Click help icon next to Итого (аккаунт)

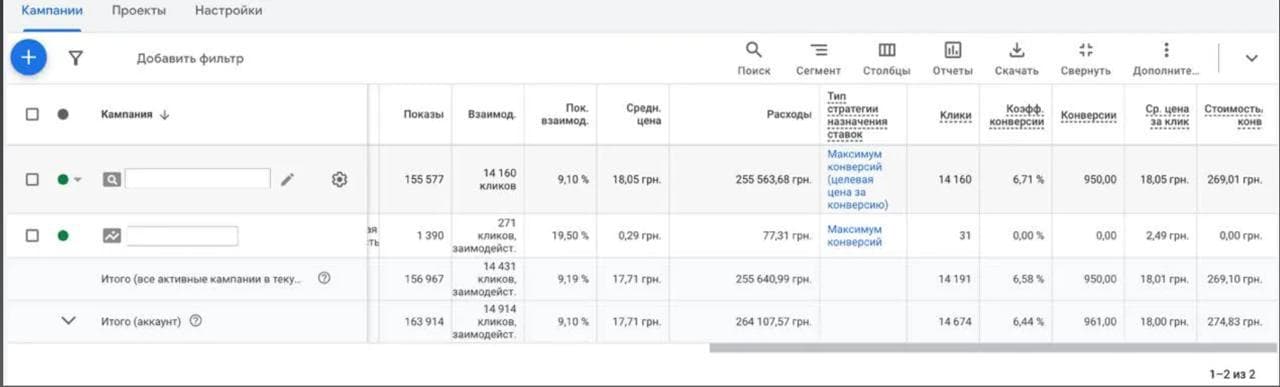(x=196, y=321)
